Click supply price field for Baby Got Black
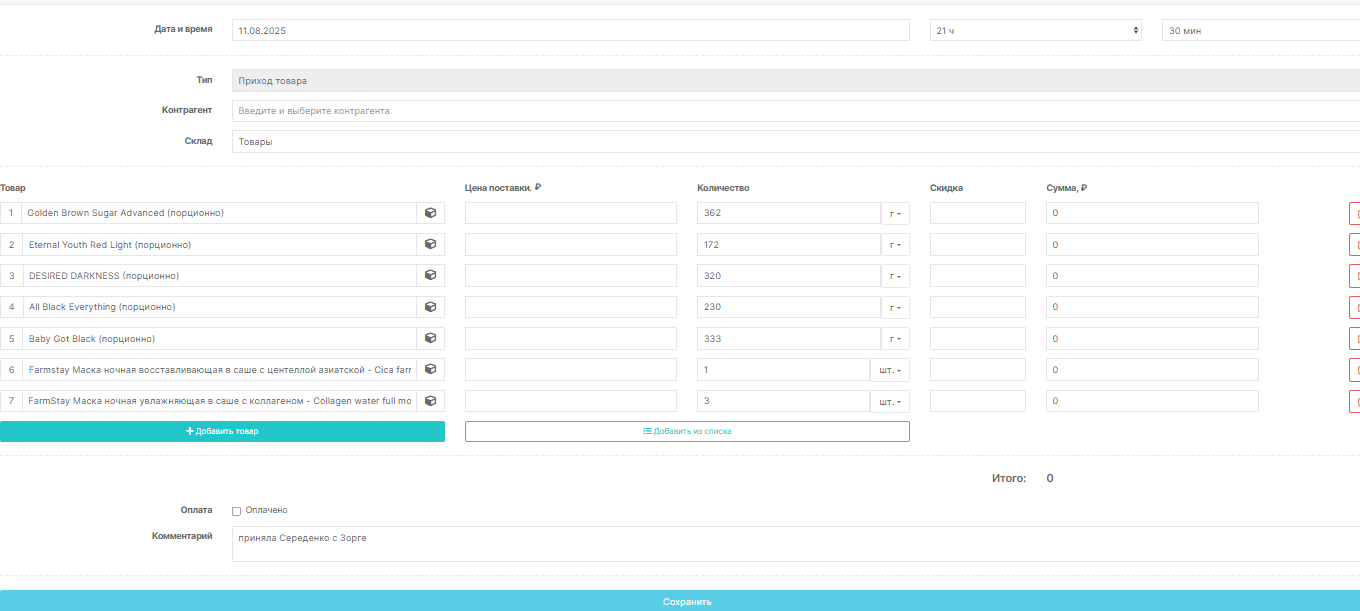Viewport: 1360px width, 611px height. coord(571,338)
